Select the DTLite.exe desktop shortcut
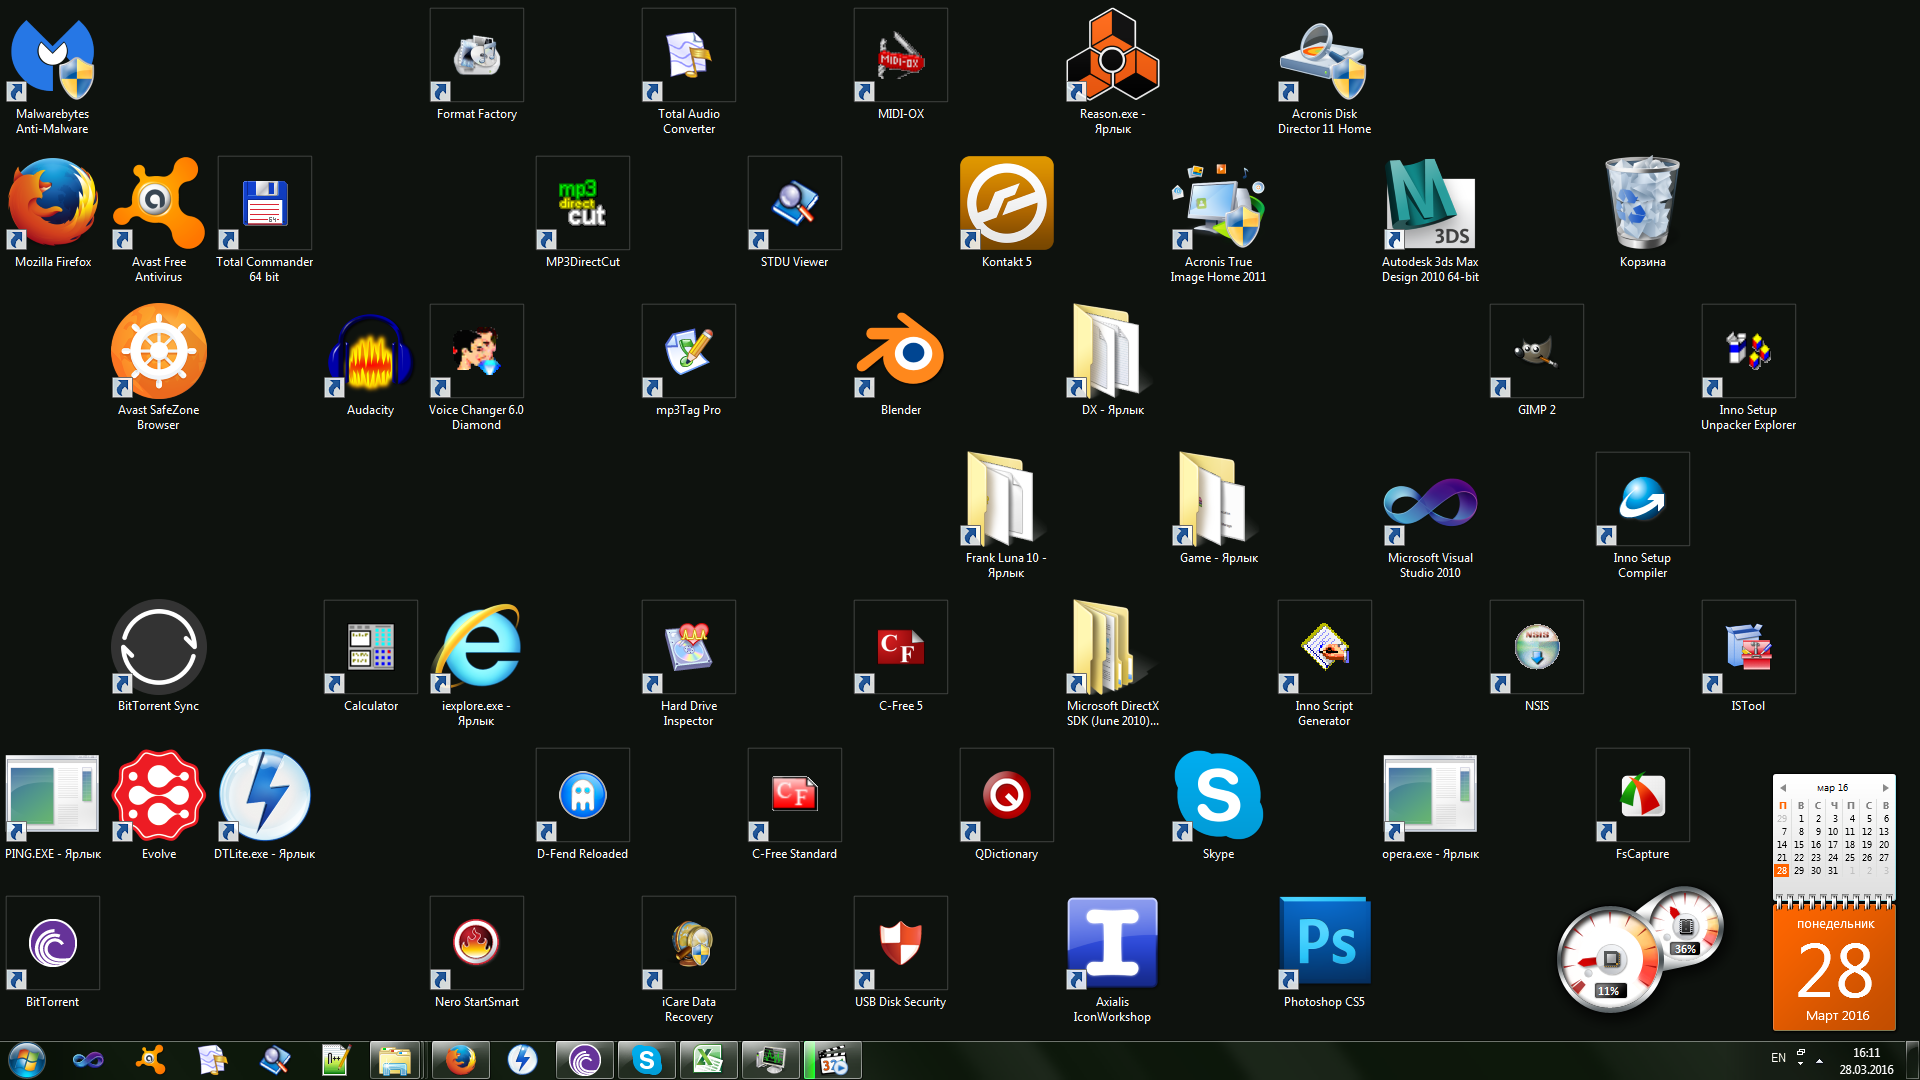The height and width of the screenshot is (1080, 1920). coord(265,796)
